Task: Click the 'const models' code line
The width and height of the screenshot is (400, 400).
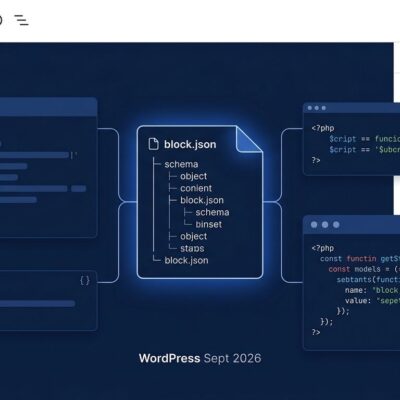Action: [364, 269]
